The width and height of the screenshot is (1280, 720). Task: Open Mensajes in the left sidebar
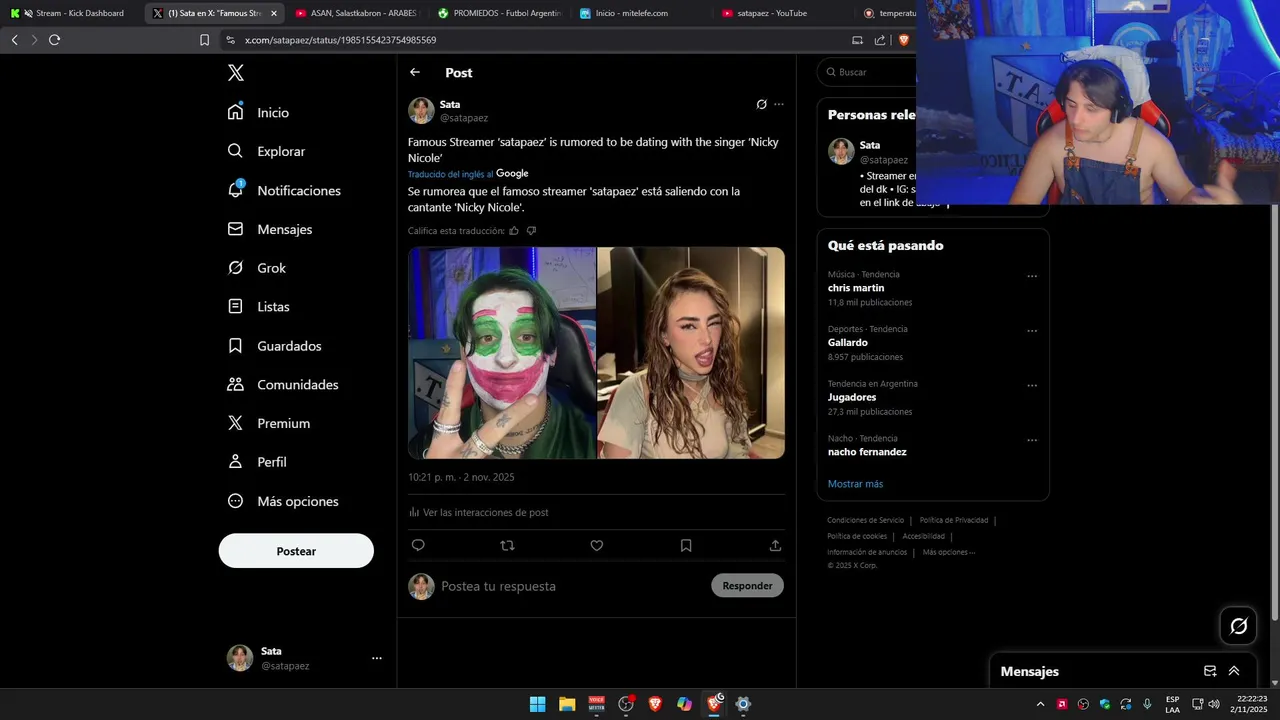(270, 229)
